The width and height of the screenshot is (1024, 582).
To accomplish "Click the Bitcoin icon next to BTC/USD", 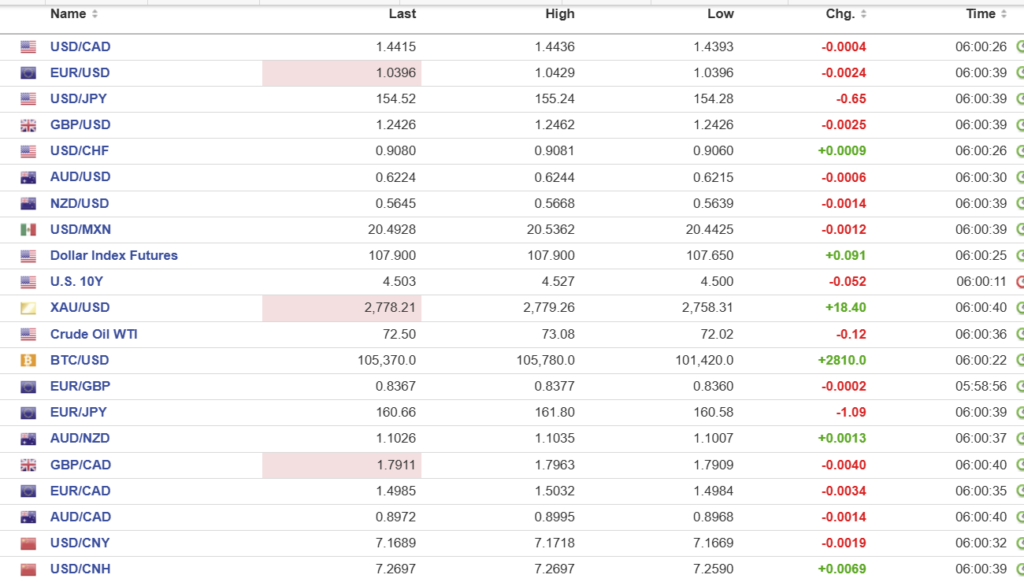I will (28, 360).
